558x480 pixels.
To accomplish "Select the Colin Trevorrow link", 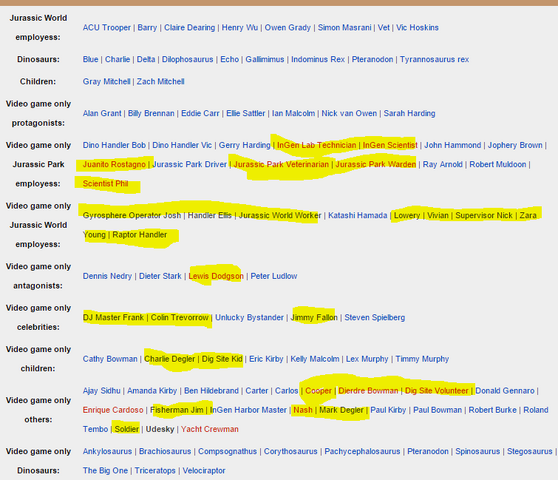I will click(x=179, y=317).
